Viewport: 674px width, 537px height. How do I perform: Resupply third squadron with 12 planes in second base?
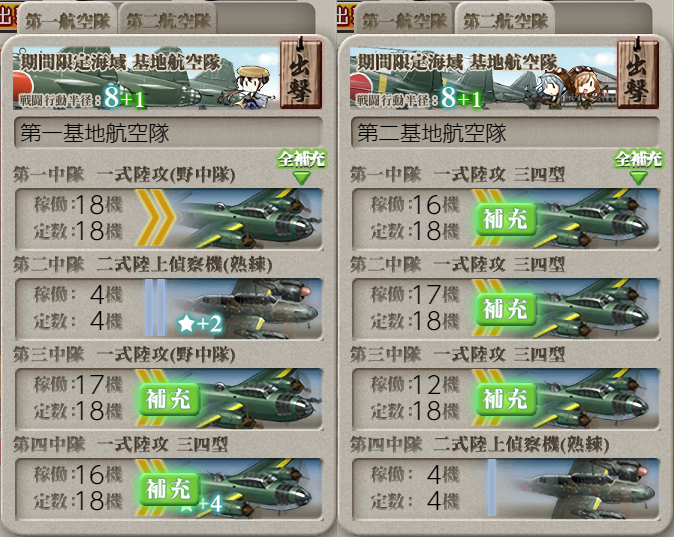point(506,399)
